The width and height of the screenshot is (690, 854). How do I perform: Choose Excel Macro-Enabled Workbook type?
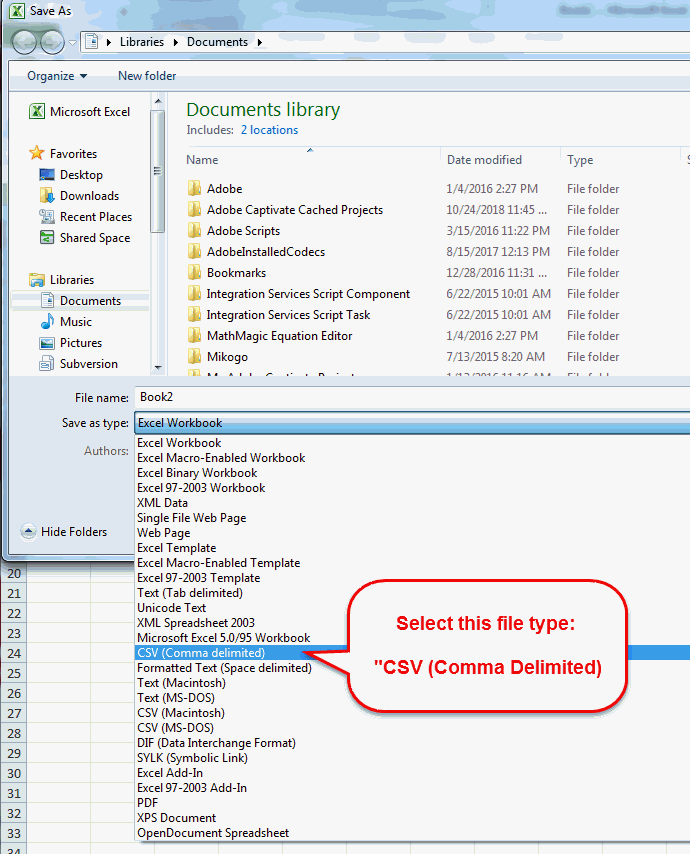tap(221, 458)
